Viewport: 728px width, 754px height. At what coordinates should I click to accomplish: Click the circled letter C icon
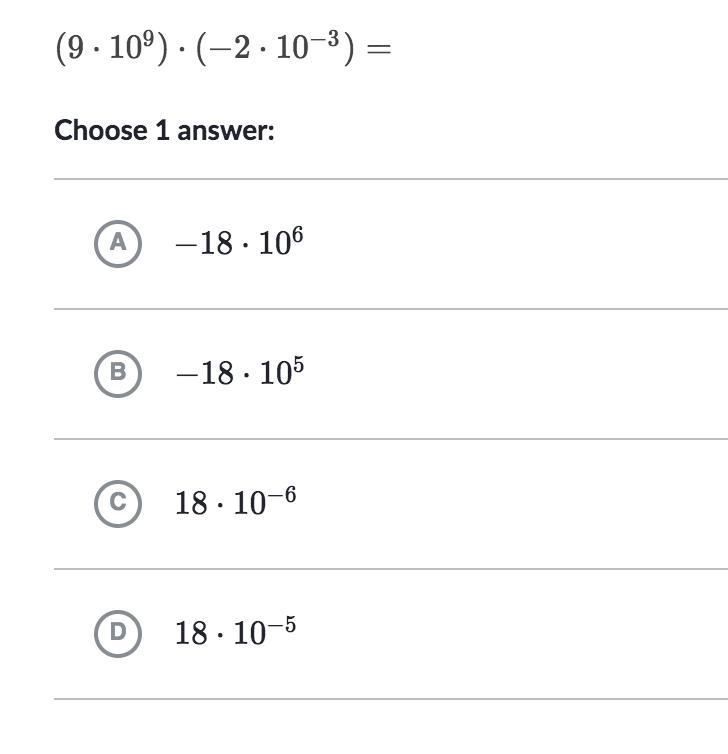click(118, 503)
